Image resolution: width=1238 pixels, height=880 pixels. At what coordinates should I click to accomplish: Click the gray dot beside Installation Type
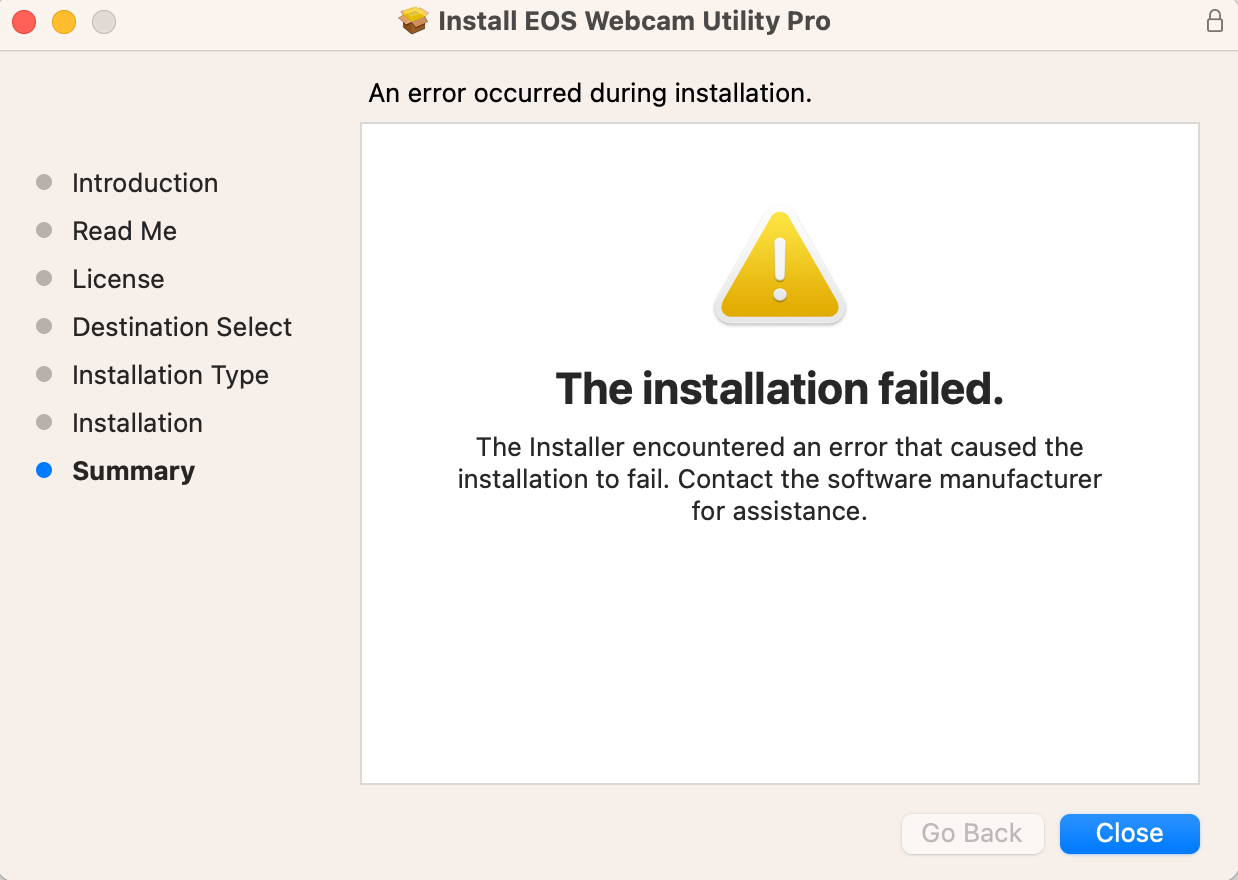tap(44, 374)
